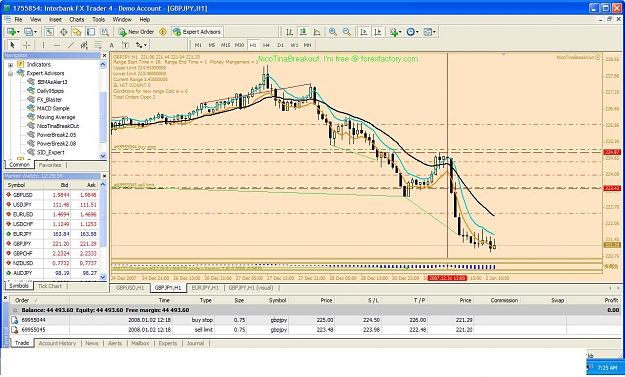This screenshot has width=625, height=377.
Task: Select the crosshair tool
Action: (x=26, y=45)
